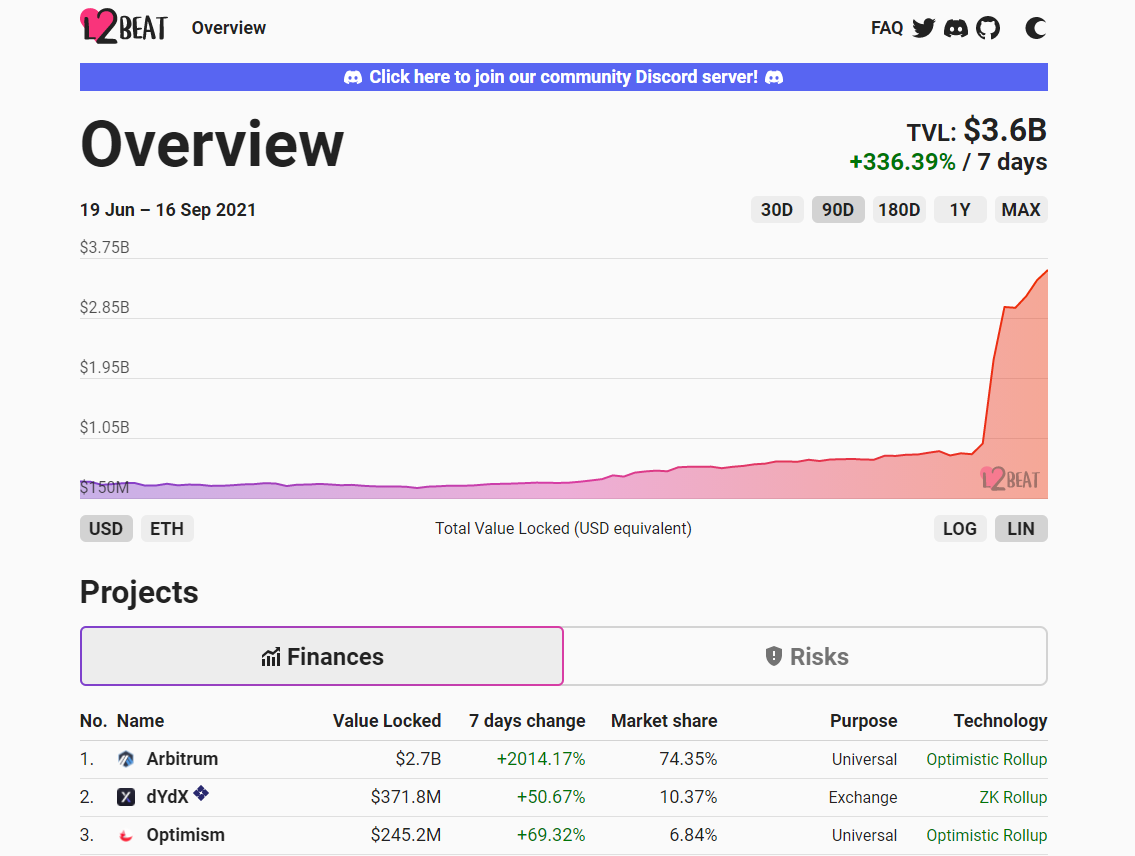Open the Optimism project link
This screenshot has height=856, width=1135.
[x=185, y=835]
